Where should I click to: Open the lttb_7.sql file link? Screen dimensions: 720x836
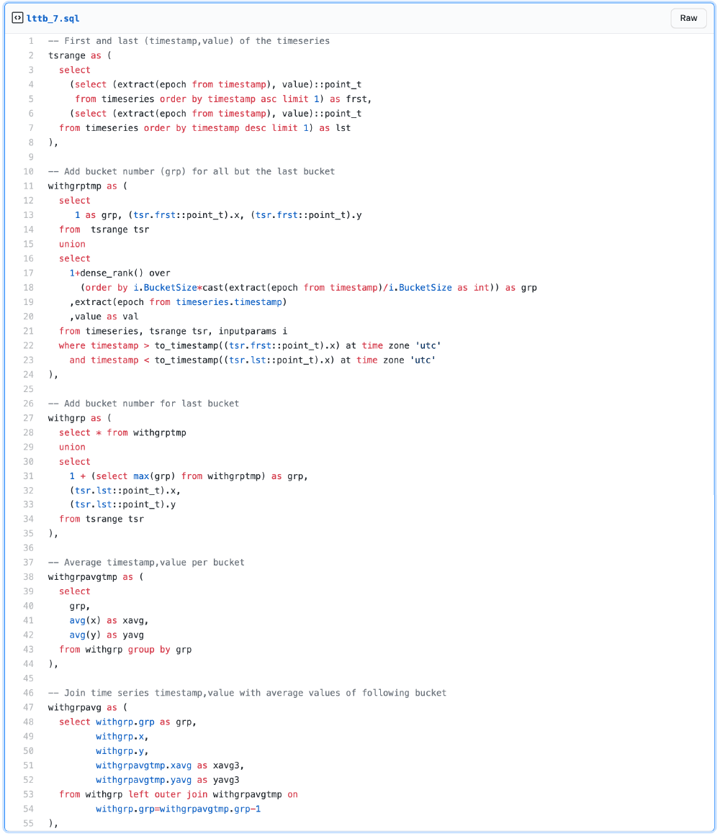(53, 18)
